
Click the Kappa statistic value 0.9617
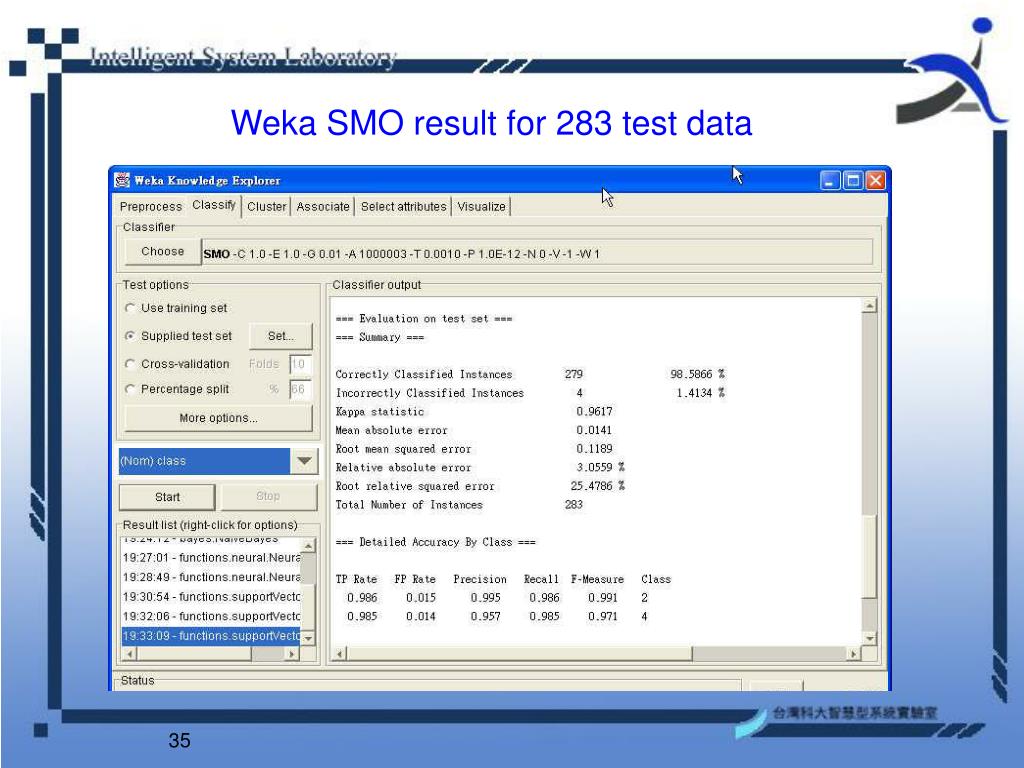pyautogui.click(x=594, y=411)
